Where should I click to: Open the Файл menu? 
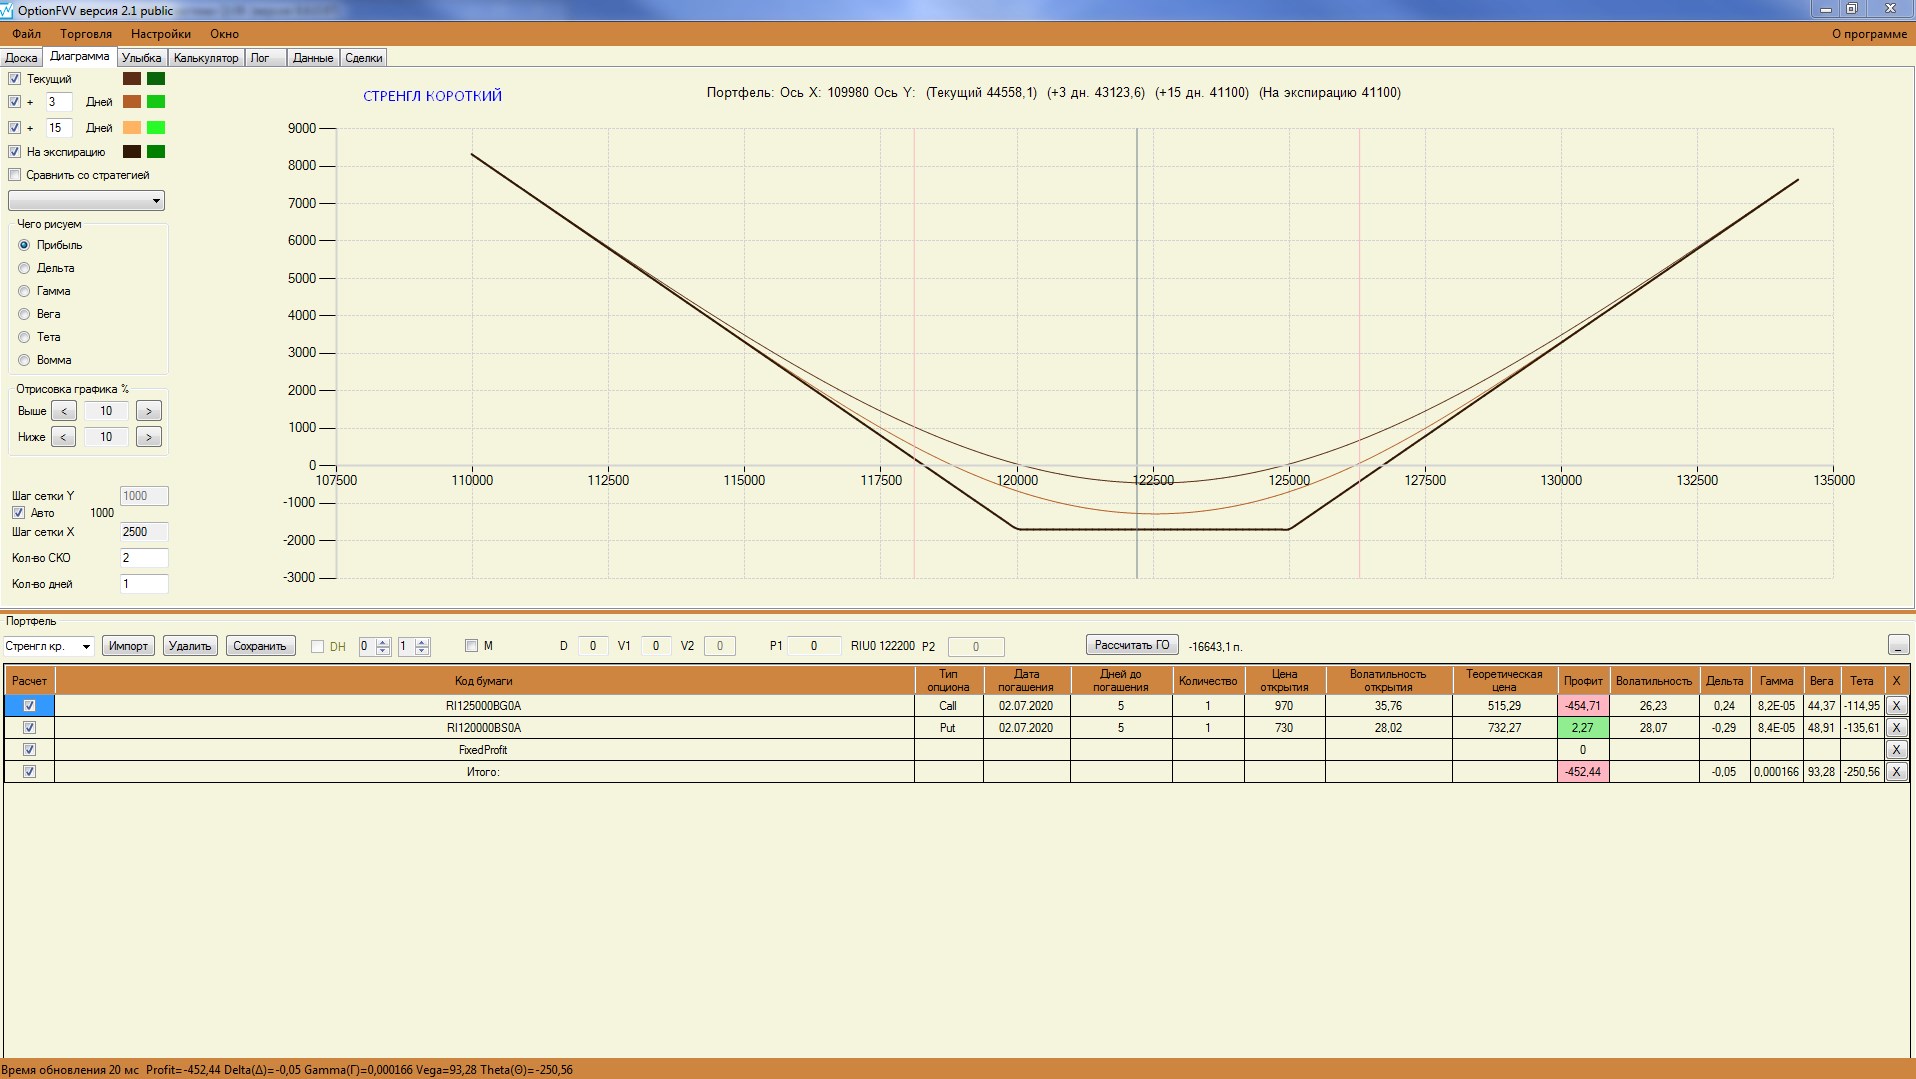tap(27, 34)
